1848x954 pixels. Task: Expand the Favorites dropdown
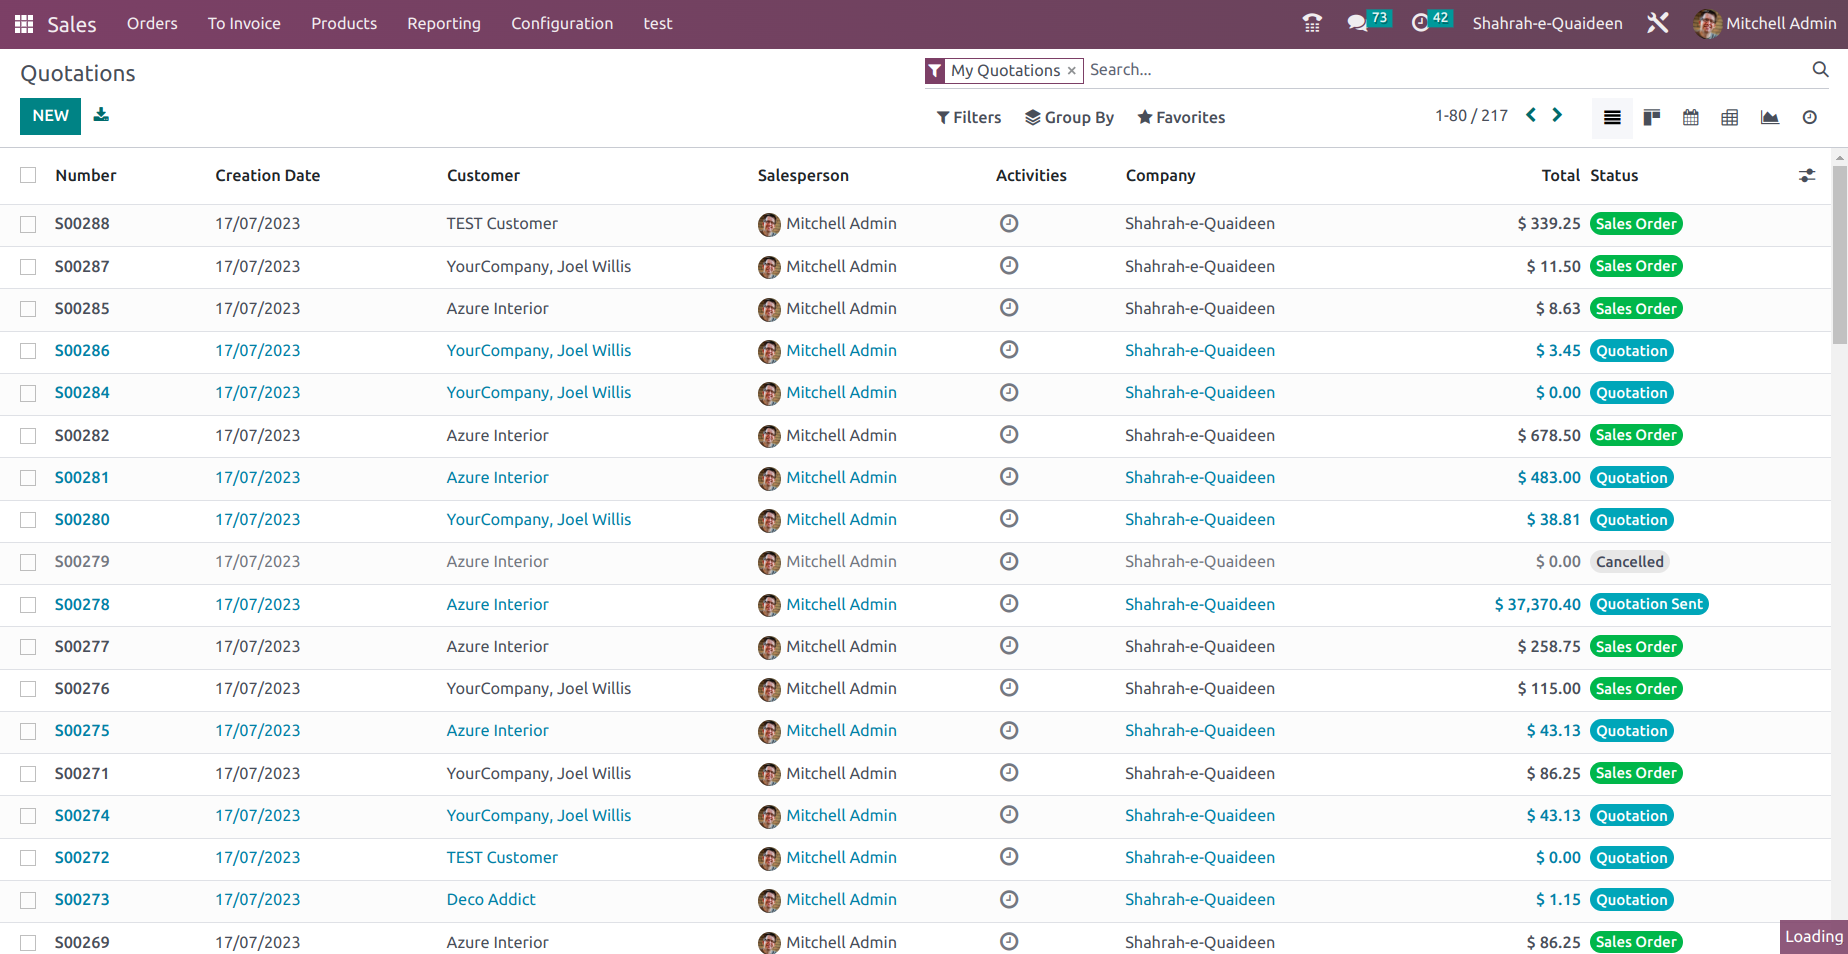(x=1181, y=118)
